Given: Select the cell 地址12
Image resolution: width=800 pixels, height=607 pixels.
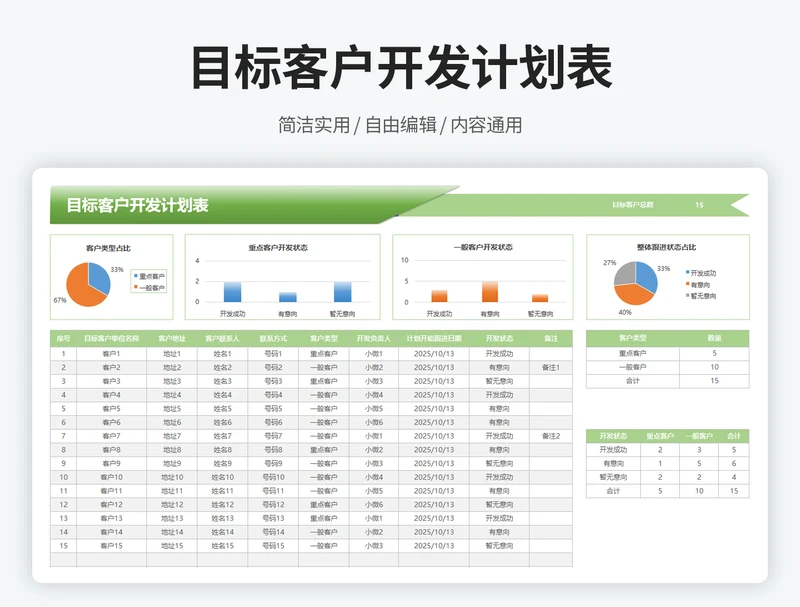Looking at the screenshot, I should pos(172,504).
